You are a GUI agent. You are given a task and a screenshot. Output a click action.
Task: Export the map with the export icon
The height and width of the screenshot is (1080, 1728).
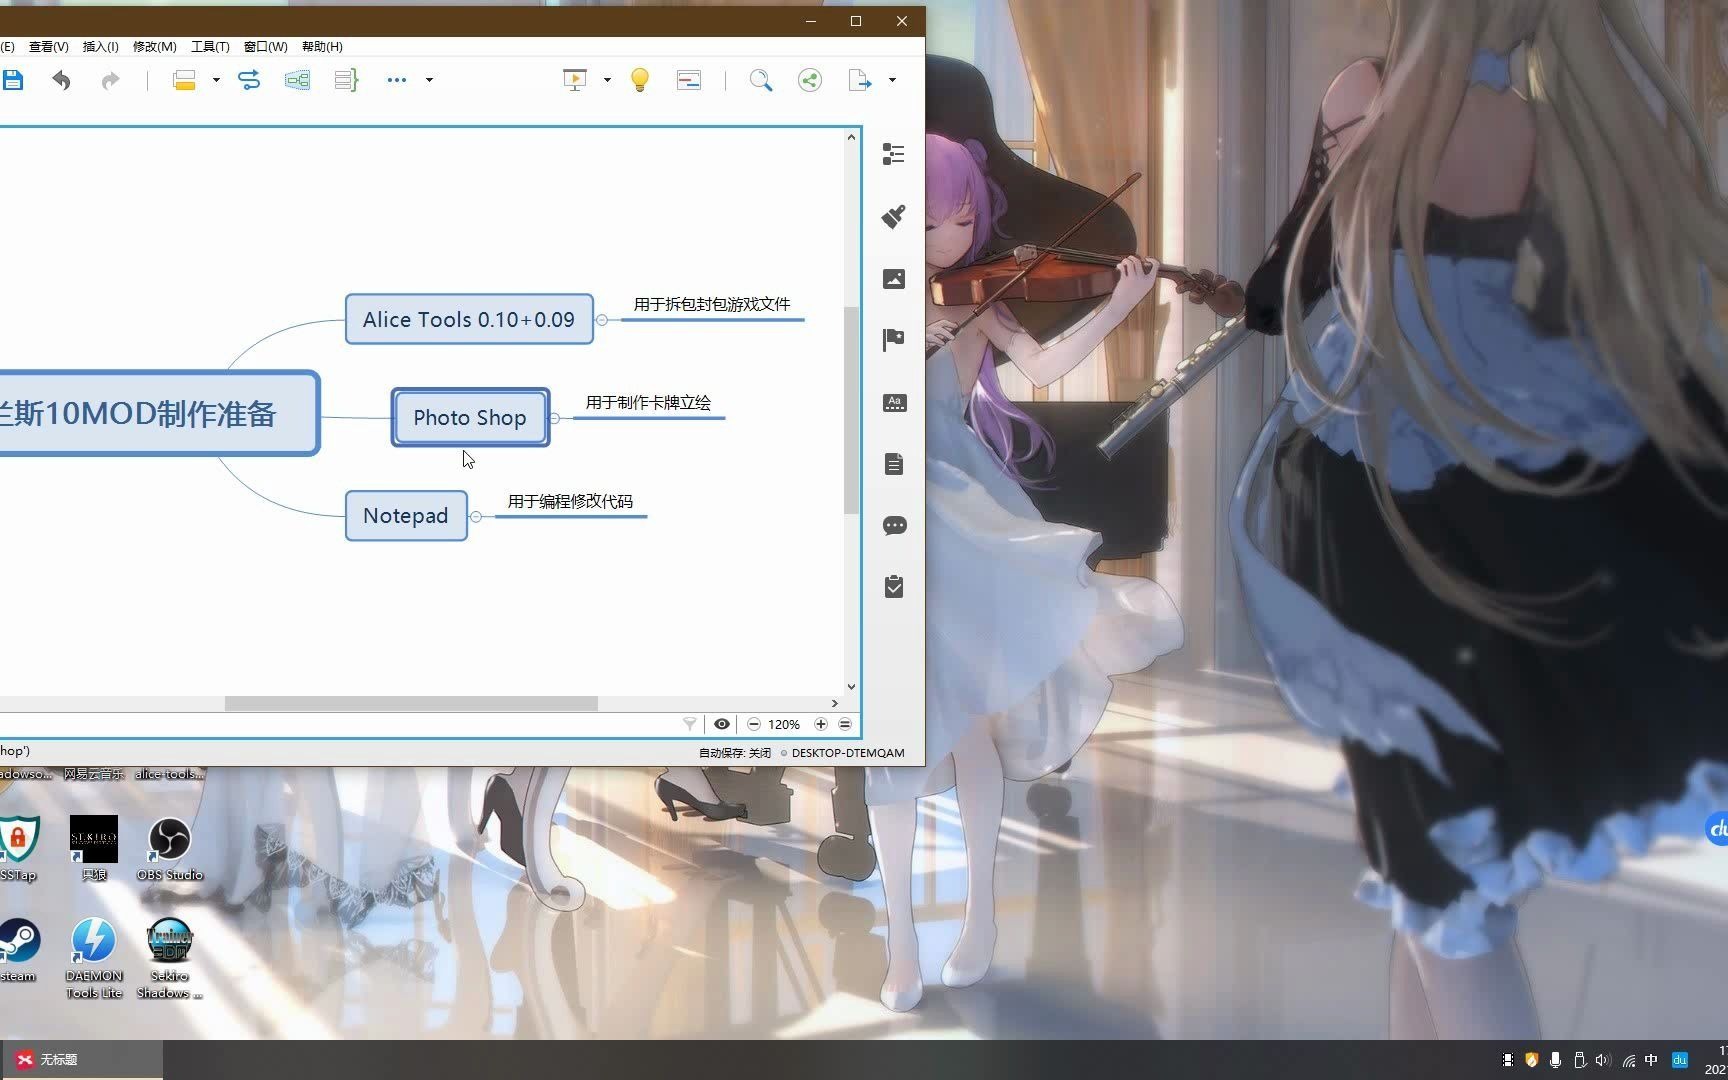(860, 80)
